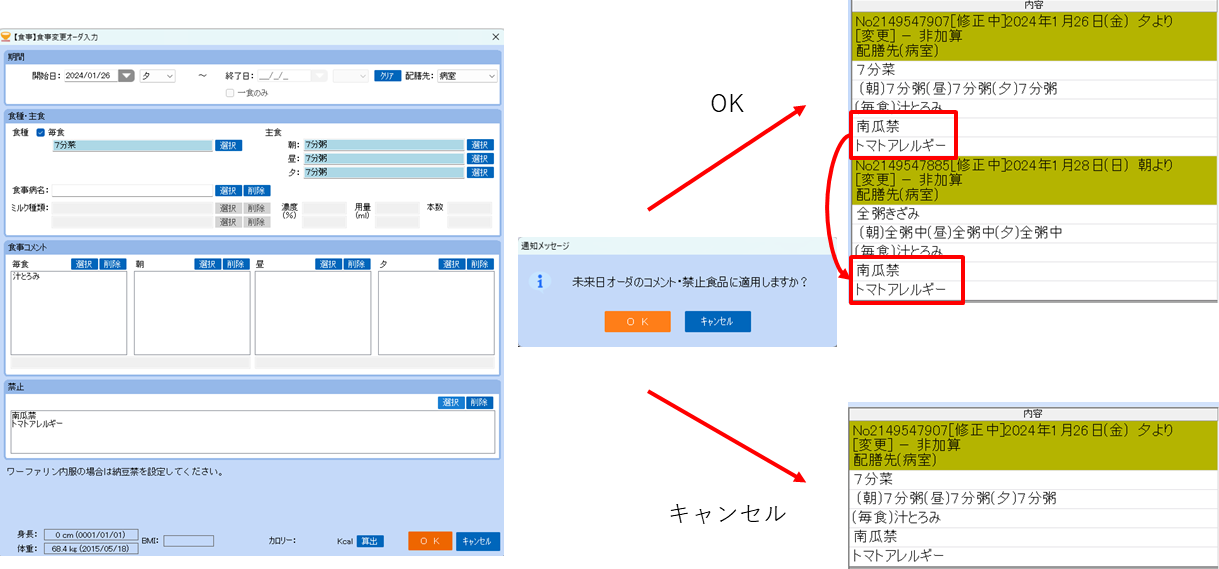Toggle the 毎食 checkbox under 食種
This screenshot has width=1219, height=569.
[41, 132]
